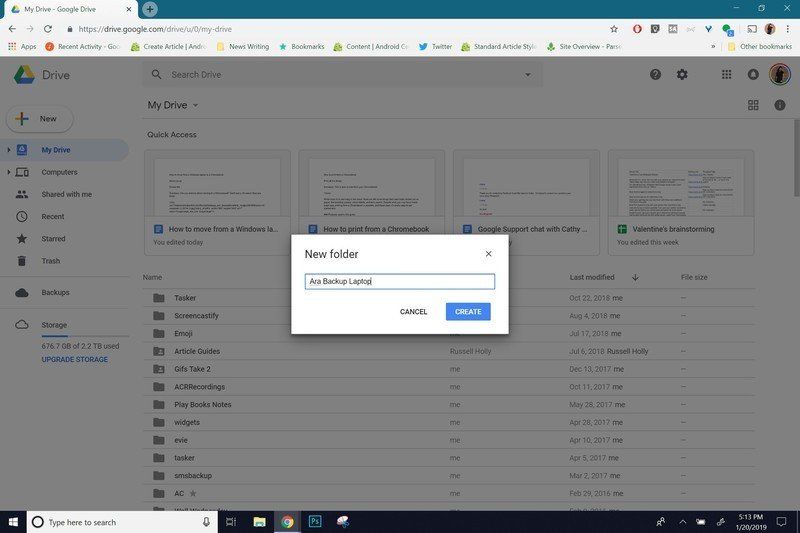Image resolution: width=800 pixels, height=533 pixels.
Task: Open the Google apps grid icon
Action: click(727, 75)
